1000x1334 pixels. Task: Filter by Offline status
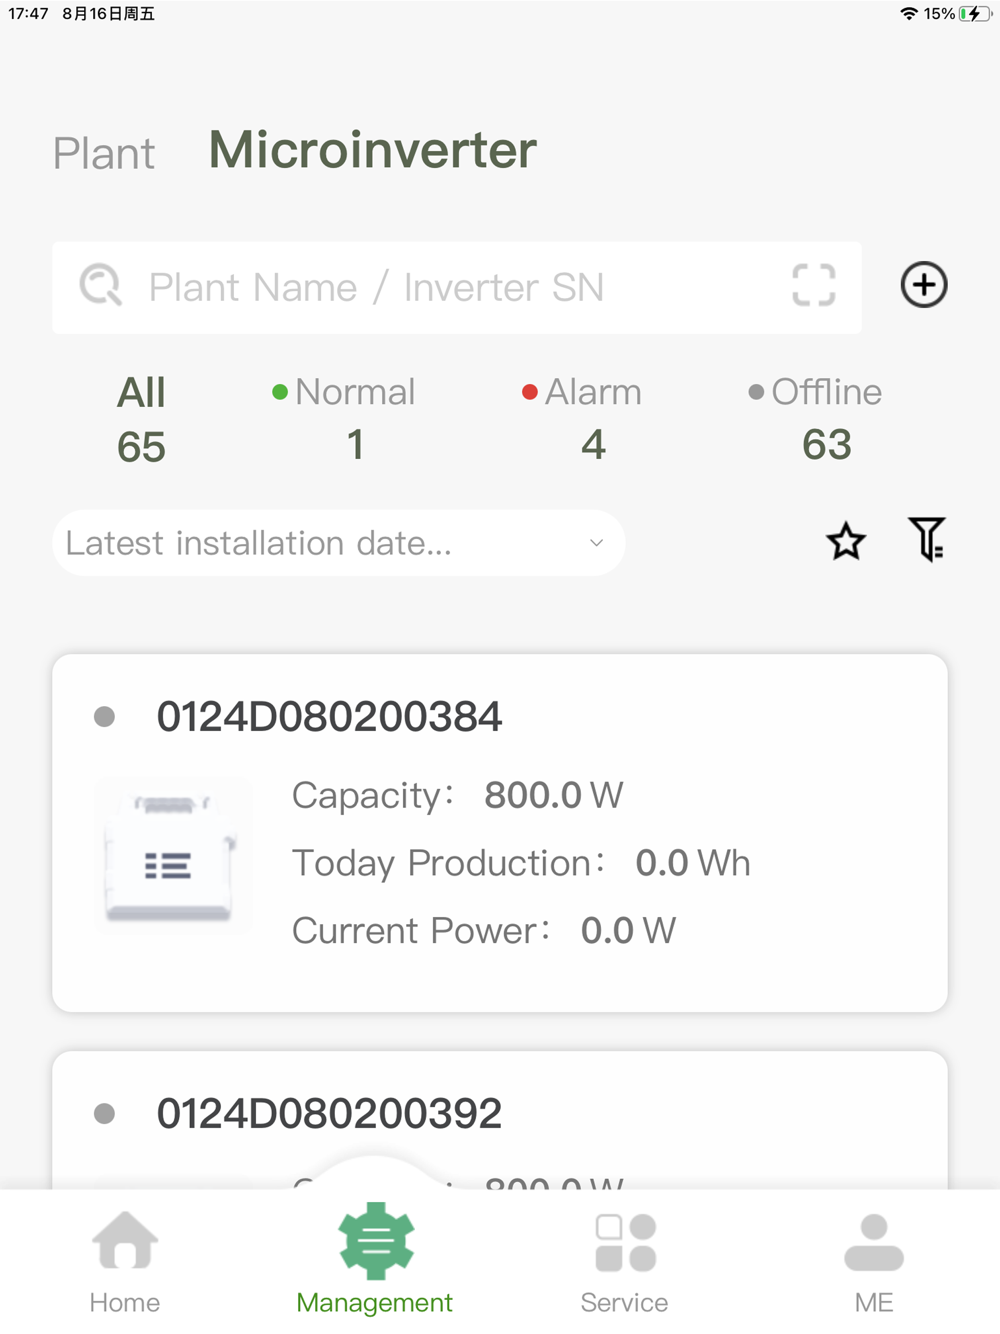tap(816, 419)
